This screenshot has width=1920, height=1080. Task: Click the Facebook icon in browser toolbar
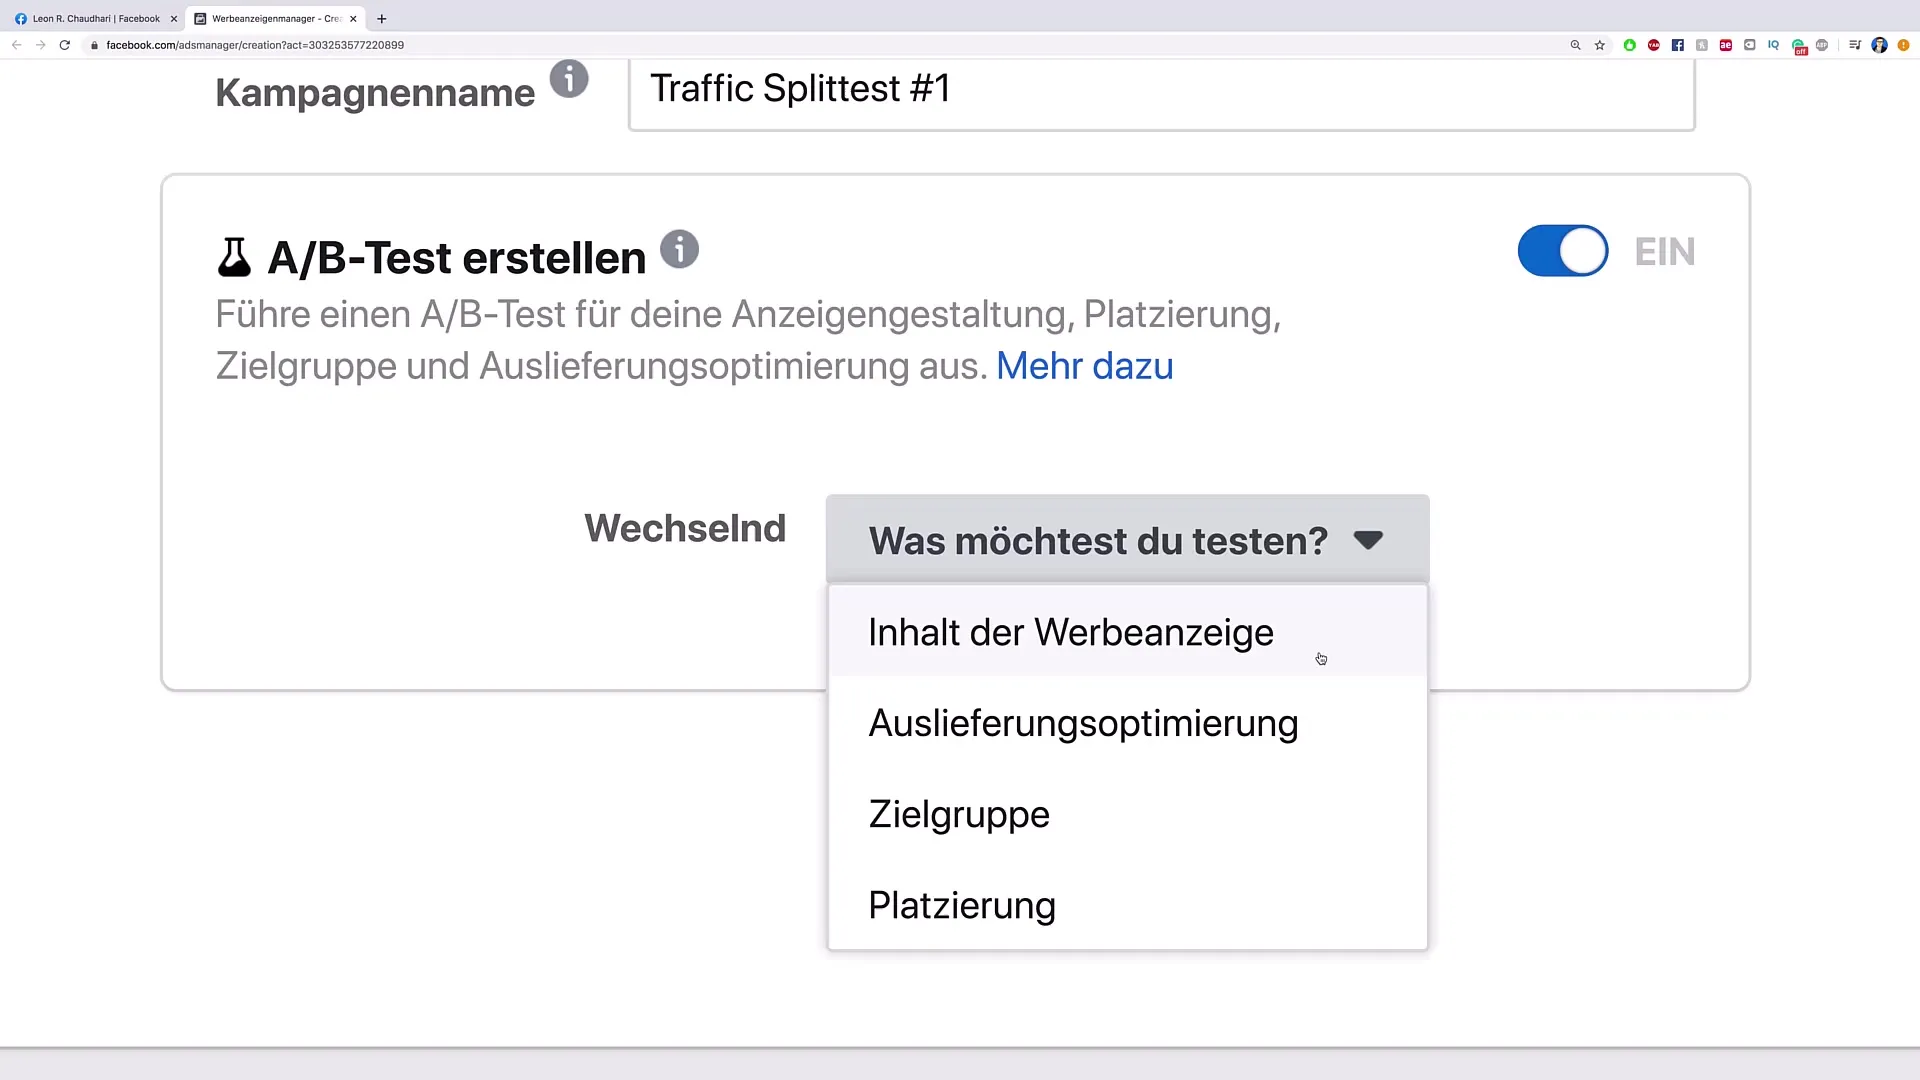(x=1681, y=45)
